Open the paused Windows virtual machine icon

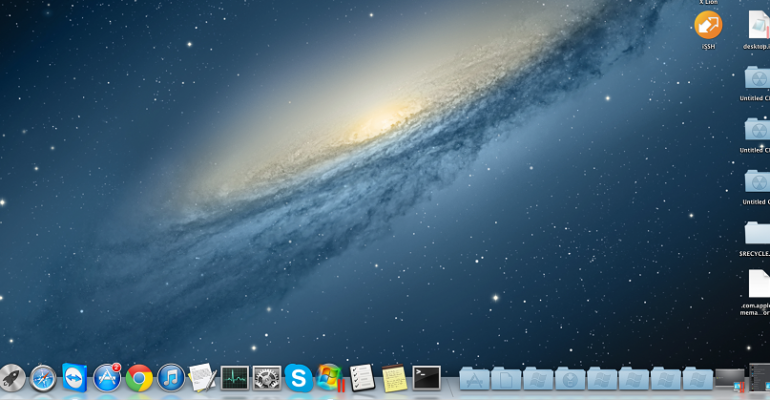pos(330,377)
